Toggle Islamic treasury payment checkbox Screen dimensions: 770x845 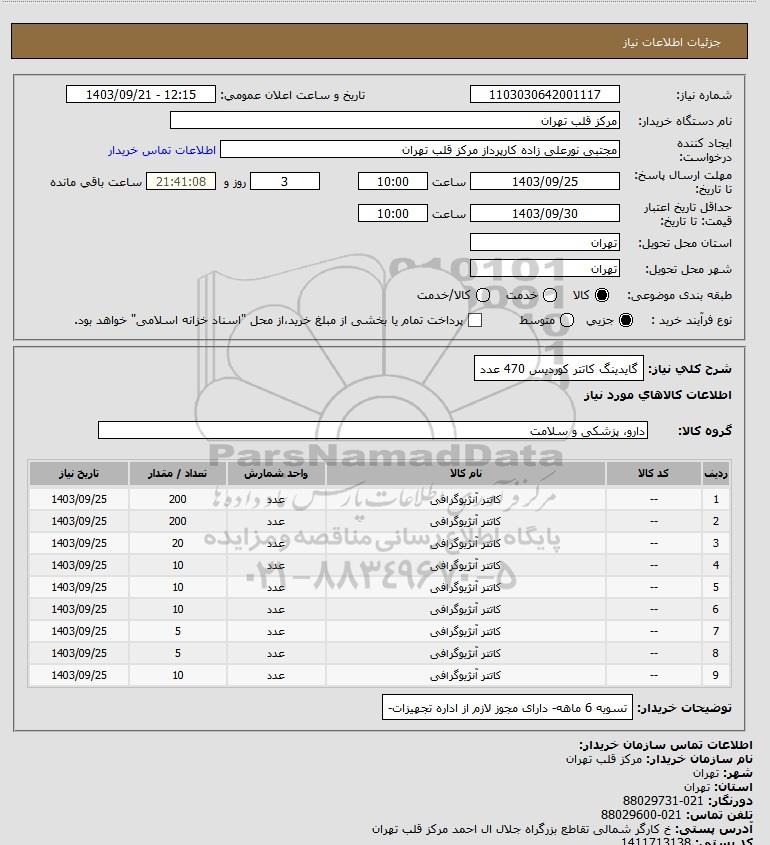475,320
